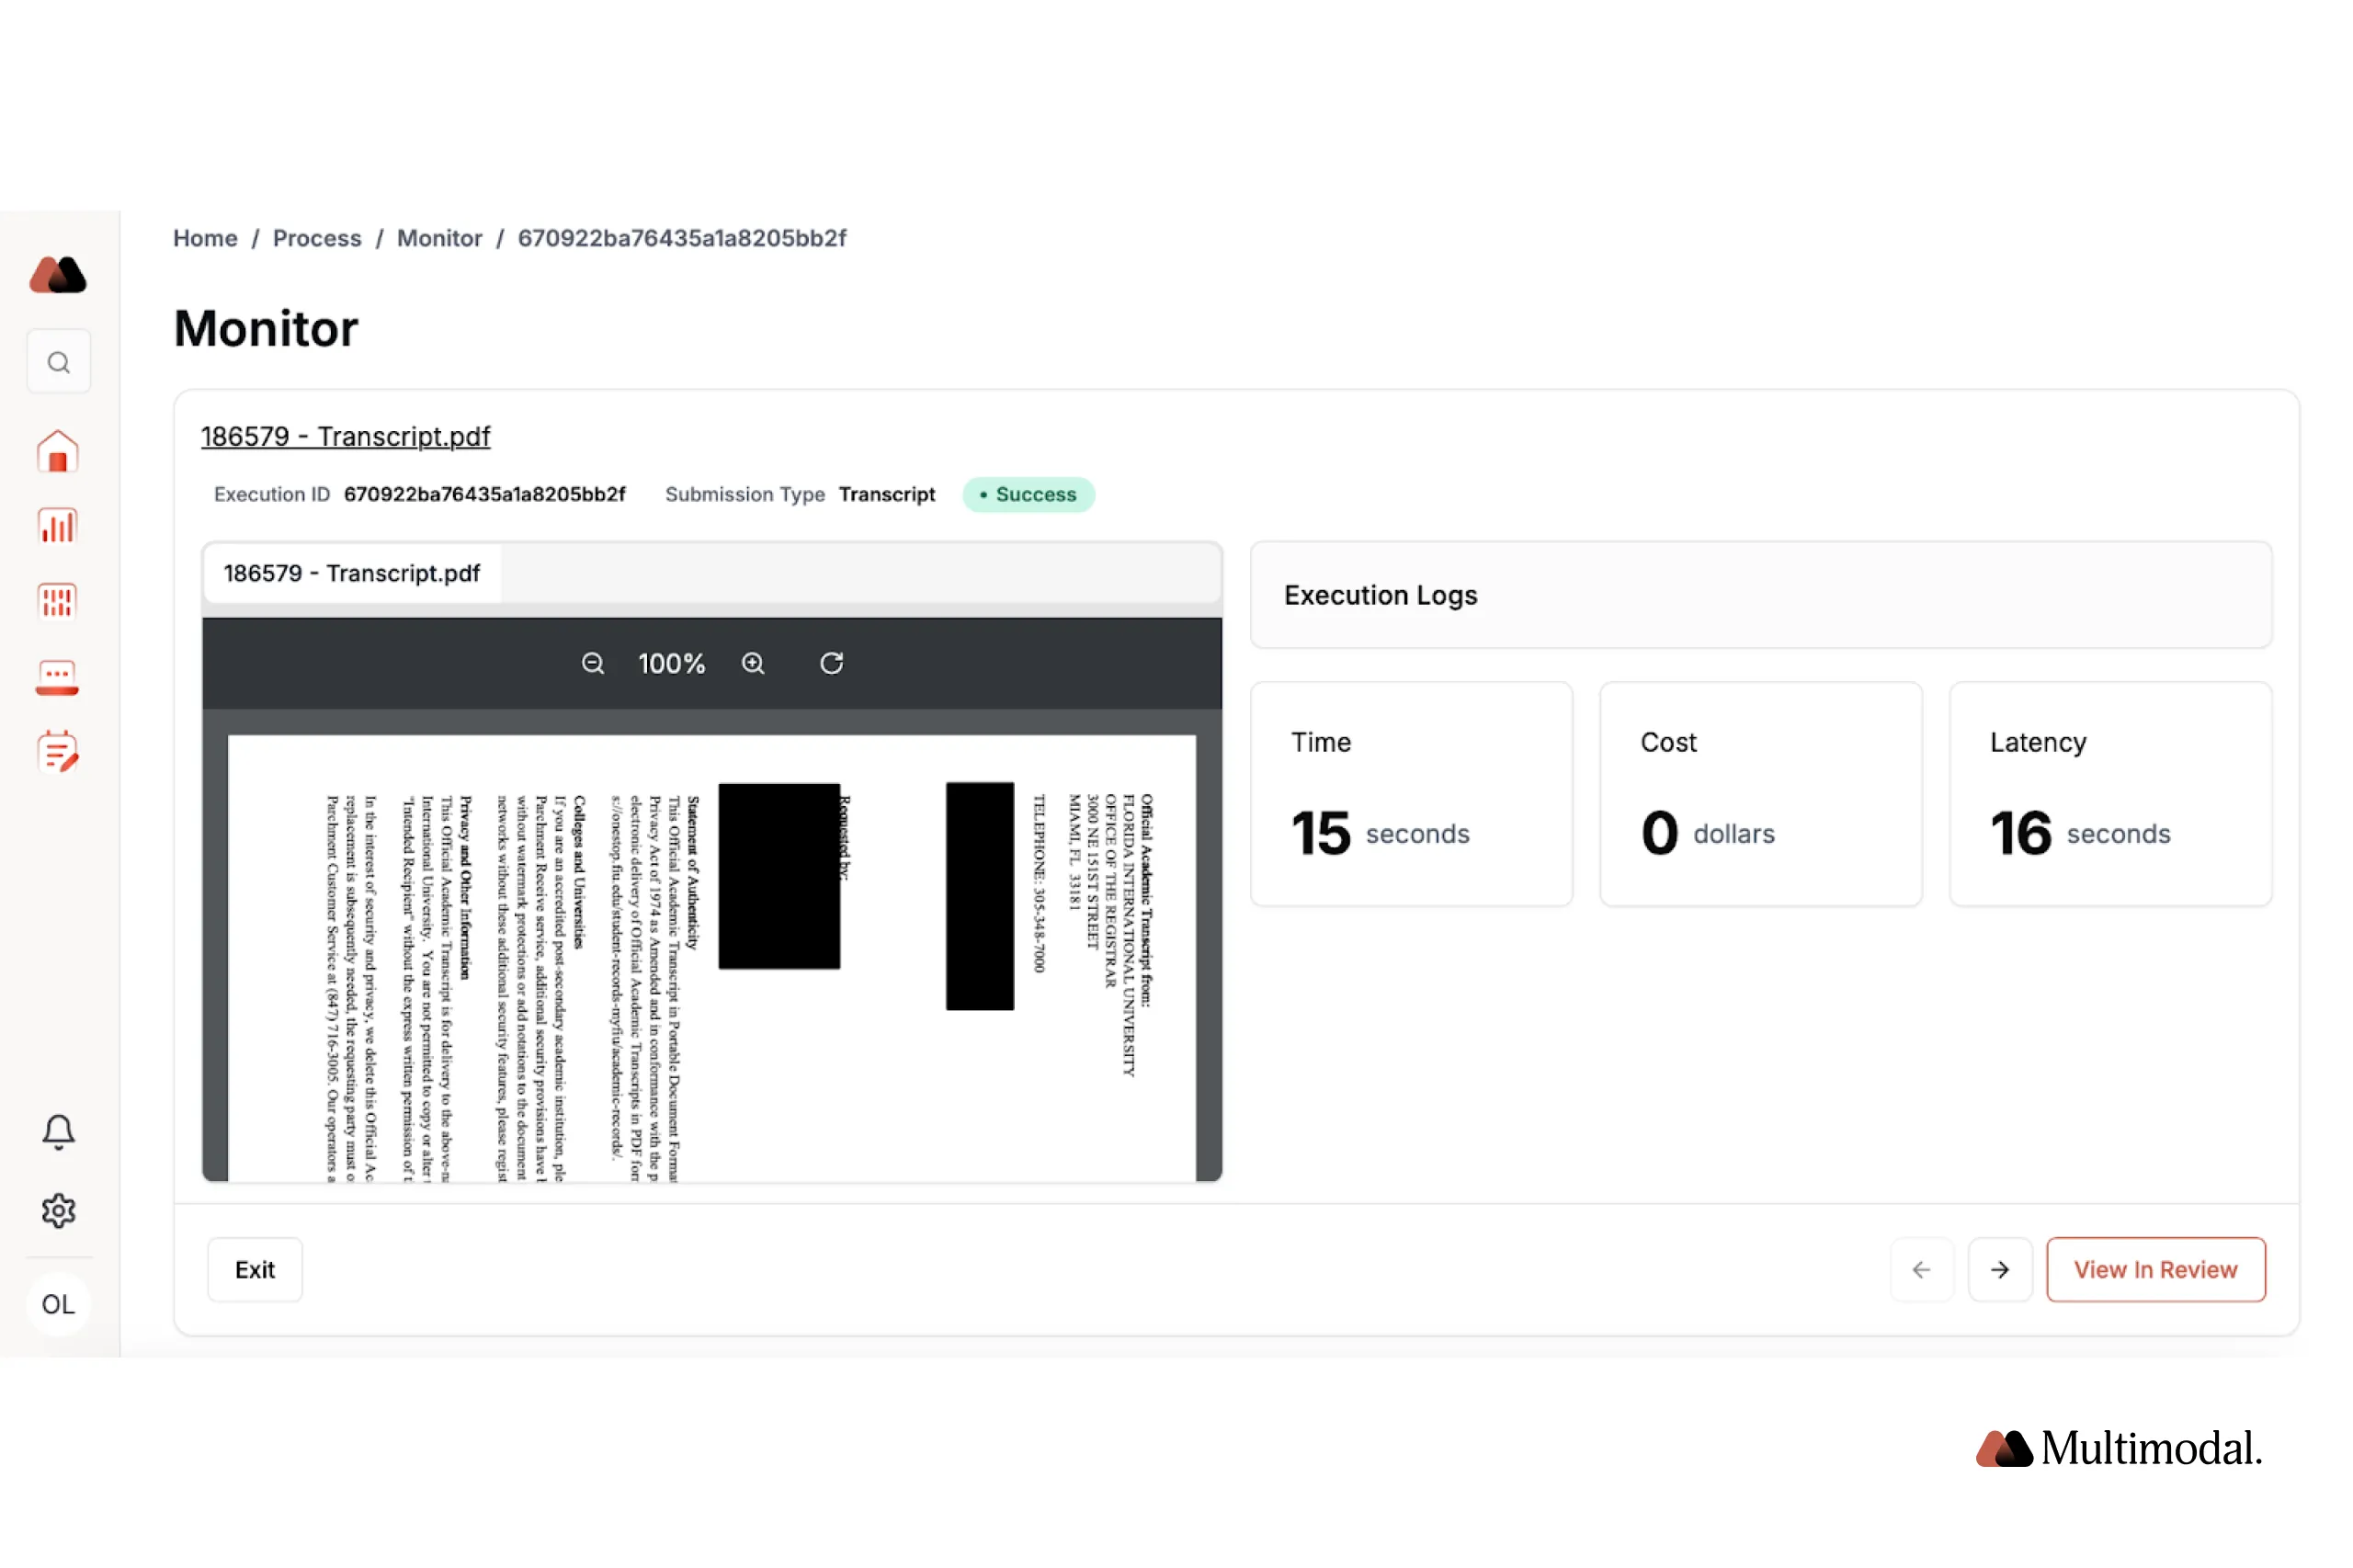This screenshot has height=1568, width=2353.
Task: Click the Latency 16 seconds card
Action: point(2110,794)
